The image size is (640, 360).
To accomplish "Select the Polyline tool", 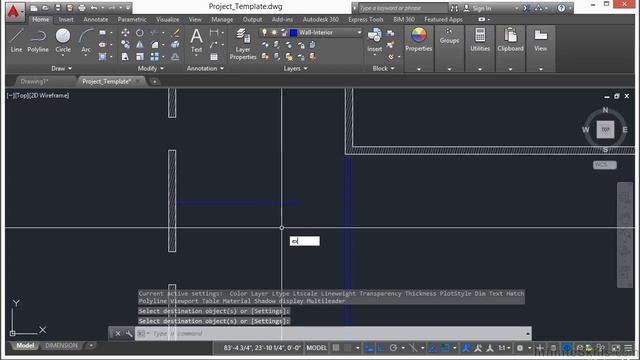I will [x=38, y=40].
